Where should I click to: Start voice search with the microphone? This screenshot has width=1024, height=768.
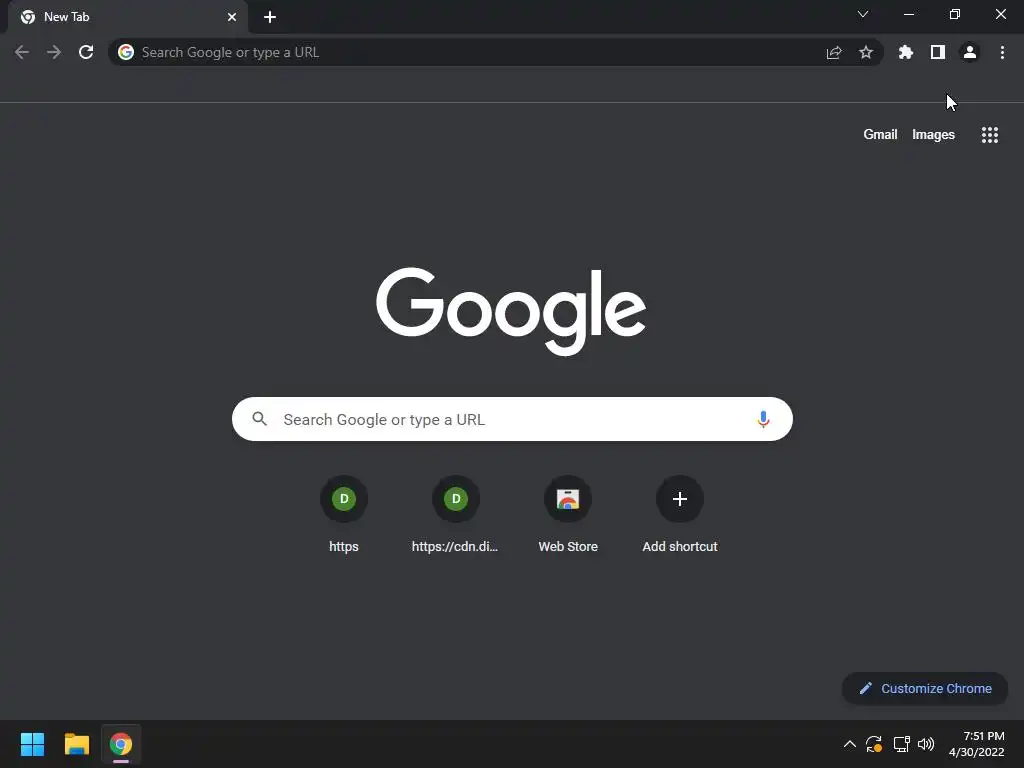[x=763, y=419]
